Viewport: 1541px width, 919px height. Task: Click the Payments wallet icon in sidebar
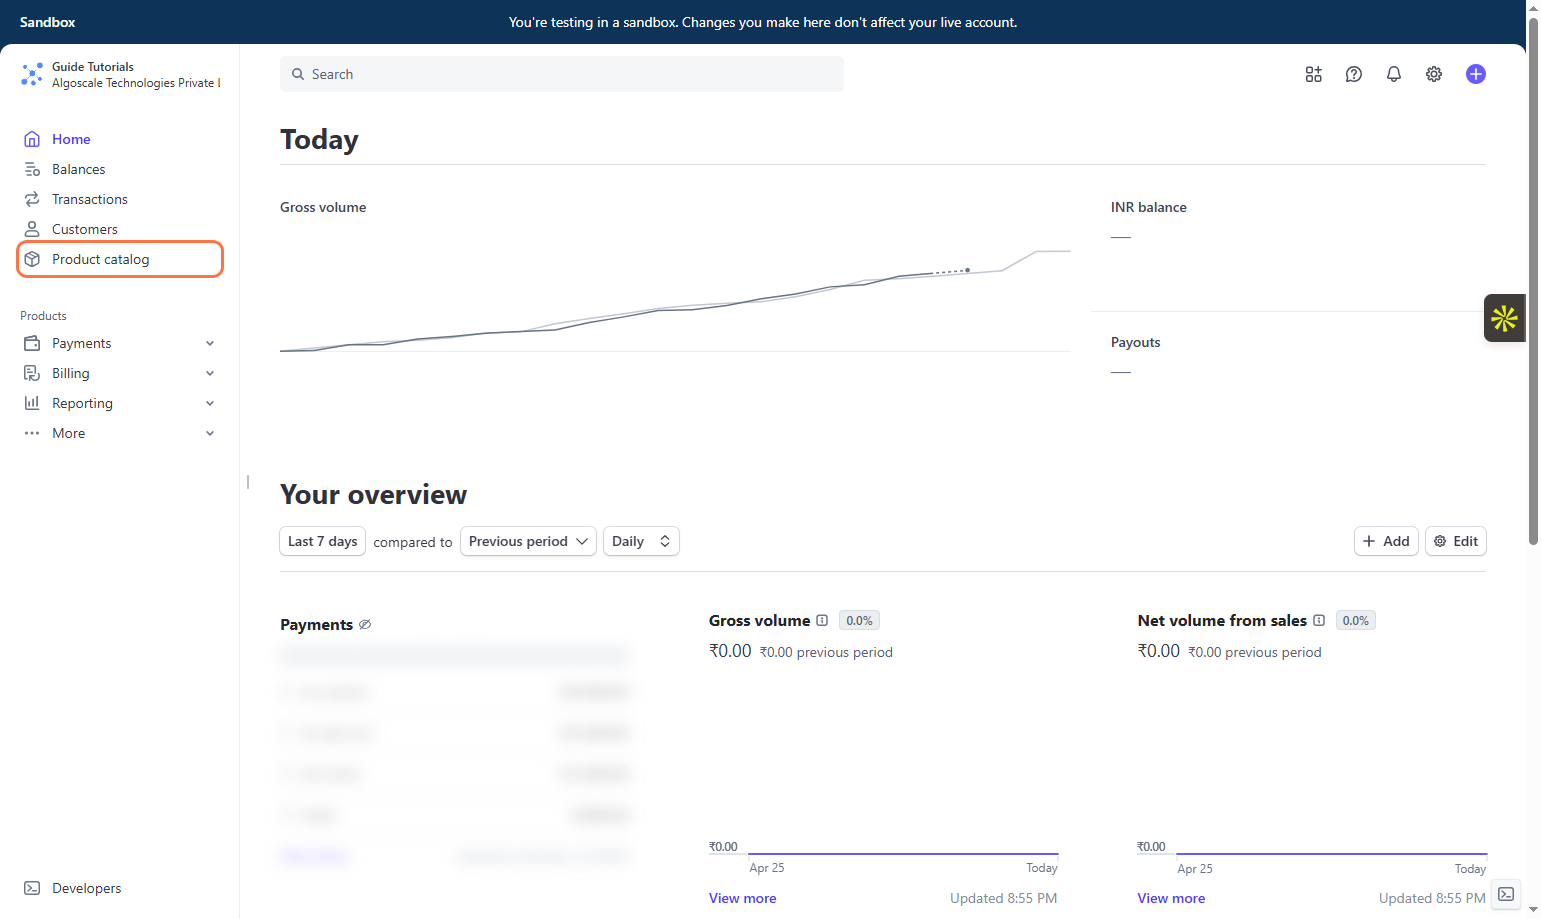click(x=32, y=343)
